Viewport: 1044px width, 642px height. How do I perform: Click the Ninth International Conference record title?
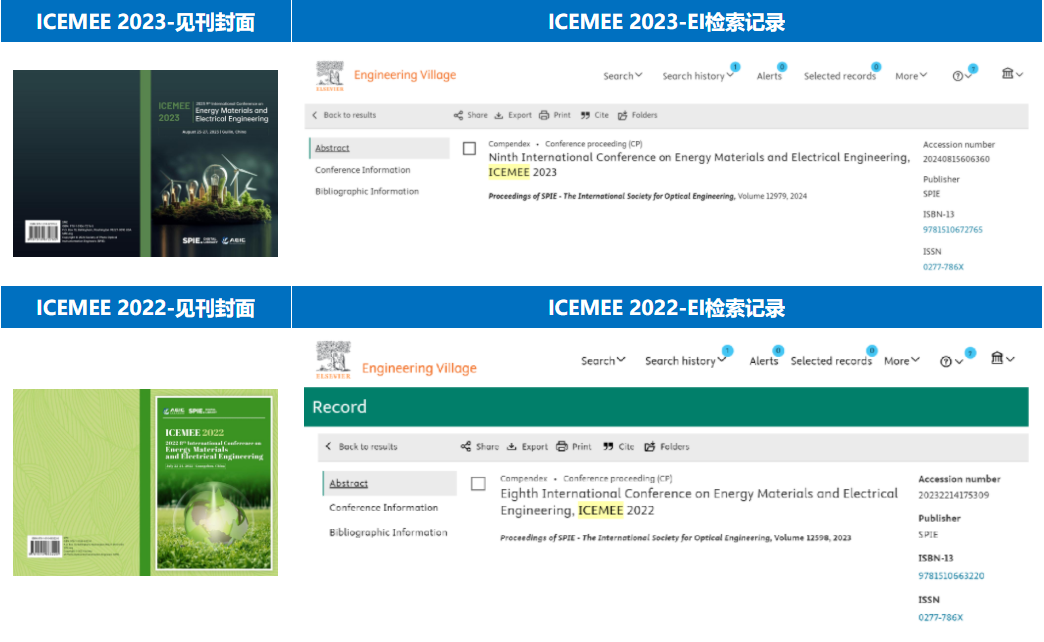click(699, 164)
